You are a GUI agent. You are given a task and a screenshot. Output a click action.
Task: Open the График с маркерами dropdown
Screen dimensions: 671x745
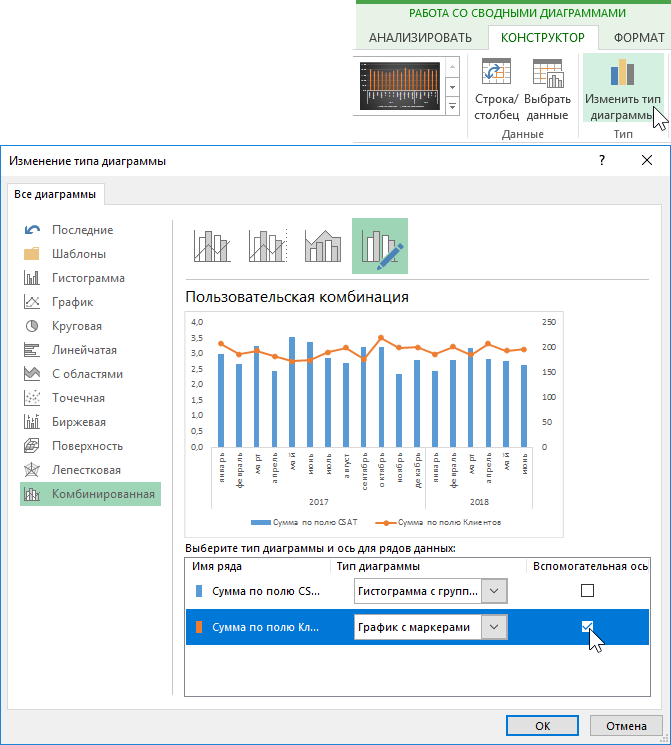[495, 627]
